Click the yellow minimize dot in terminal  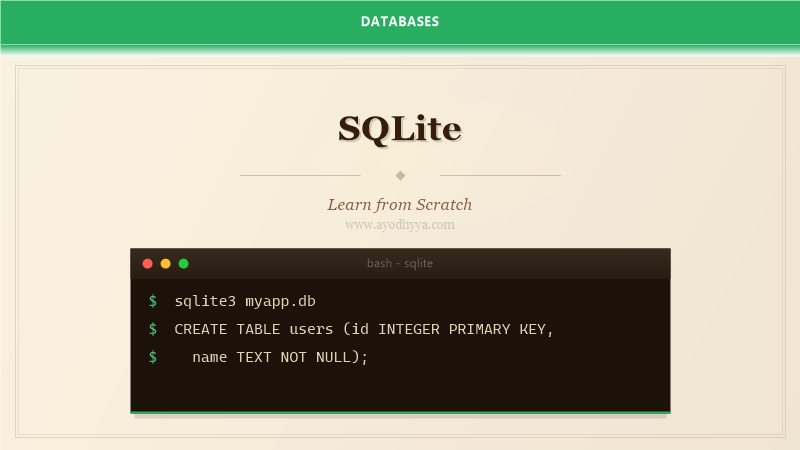coord(165,263)
